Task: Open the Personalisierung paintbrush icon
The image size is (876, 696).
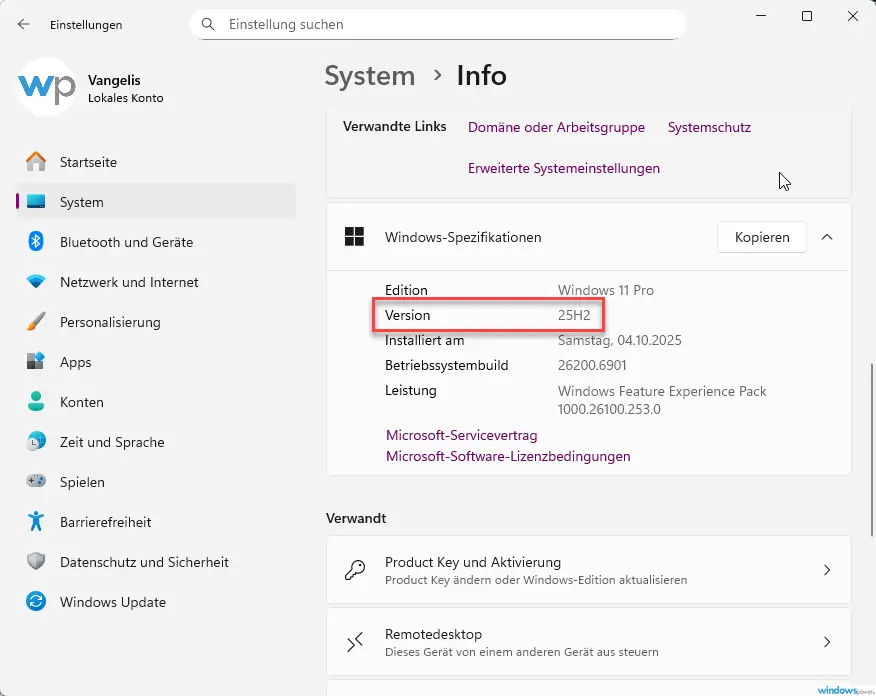Action: point(36,322)
